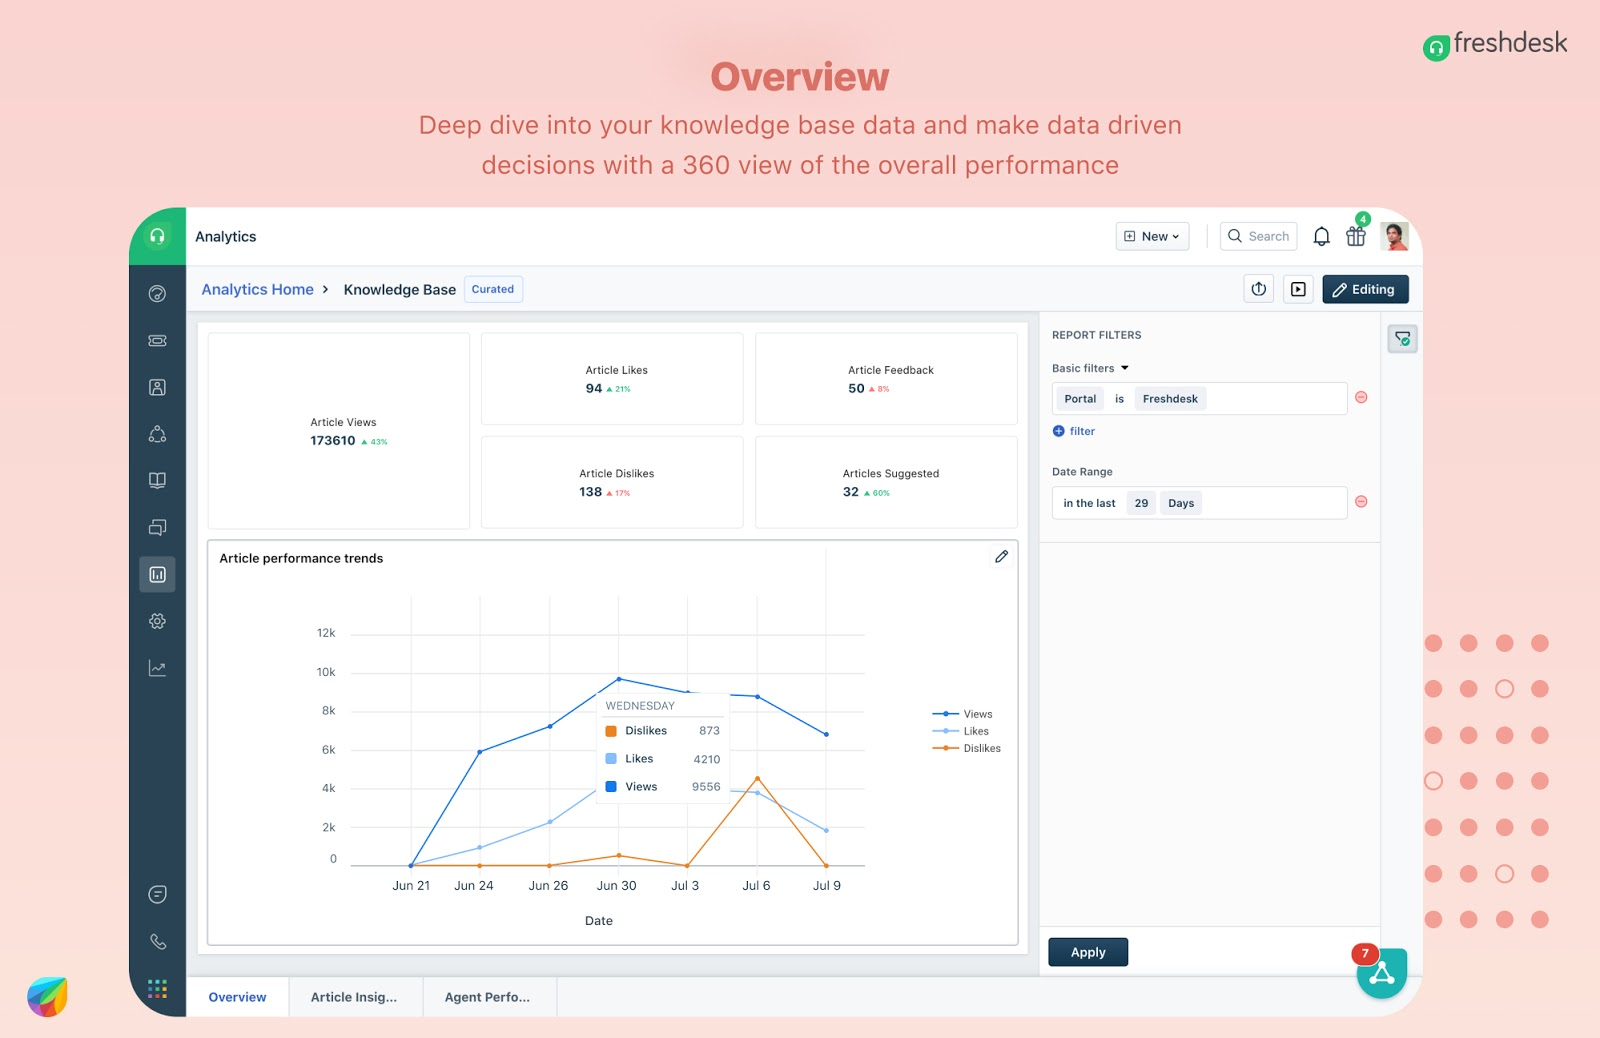Remove the Portal filter with red minus
This screenshot has width=1600, height=1038.
(1361, 398)
